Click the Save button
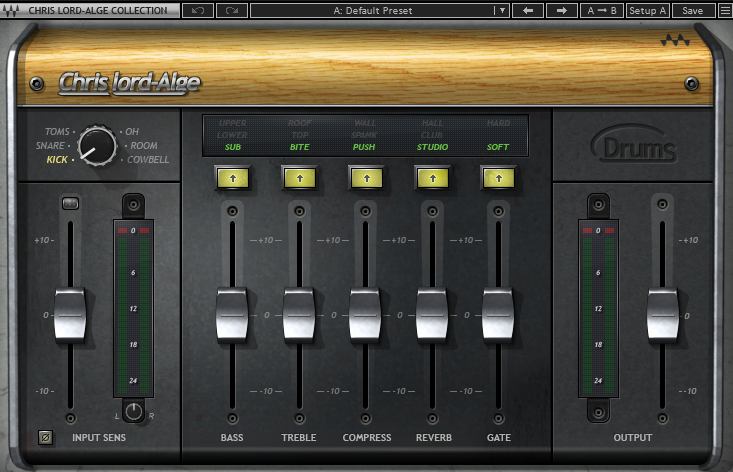 tap(692, 10)
